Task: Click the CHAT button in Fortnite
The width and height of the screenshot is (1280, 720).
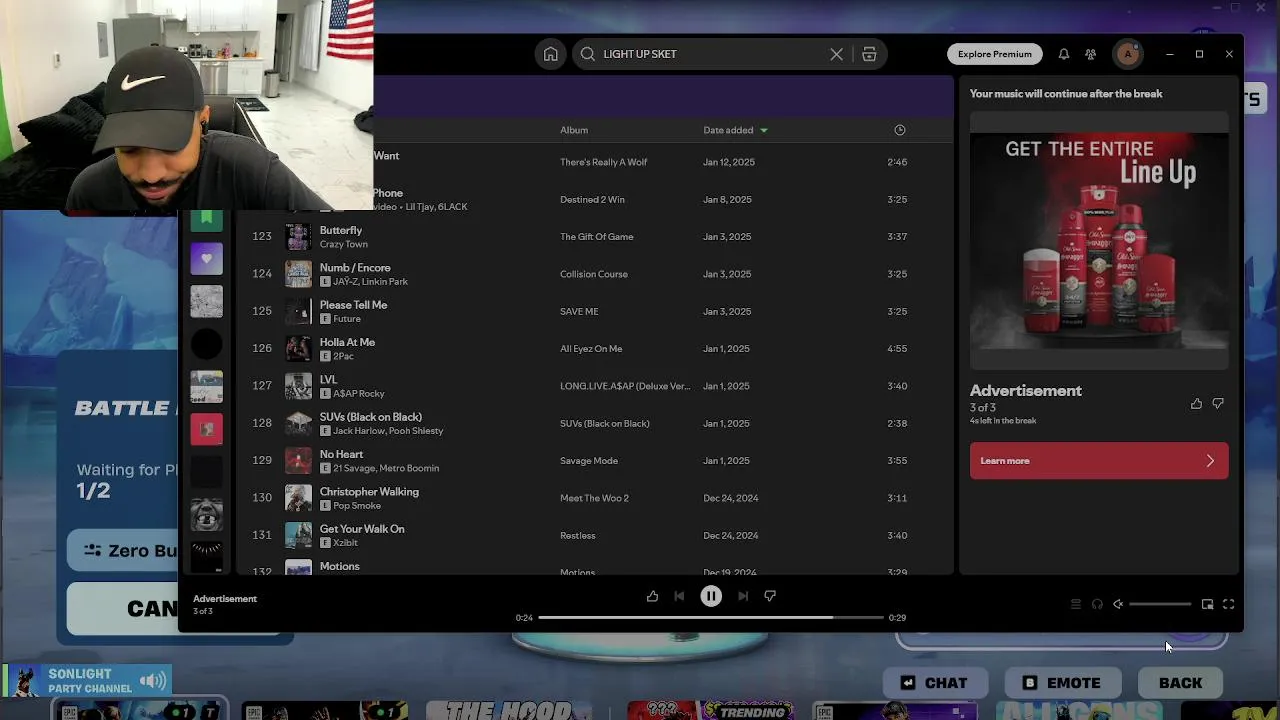Action: point(934,683)
